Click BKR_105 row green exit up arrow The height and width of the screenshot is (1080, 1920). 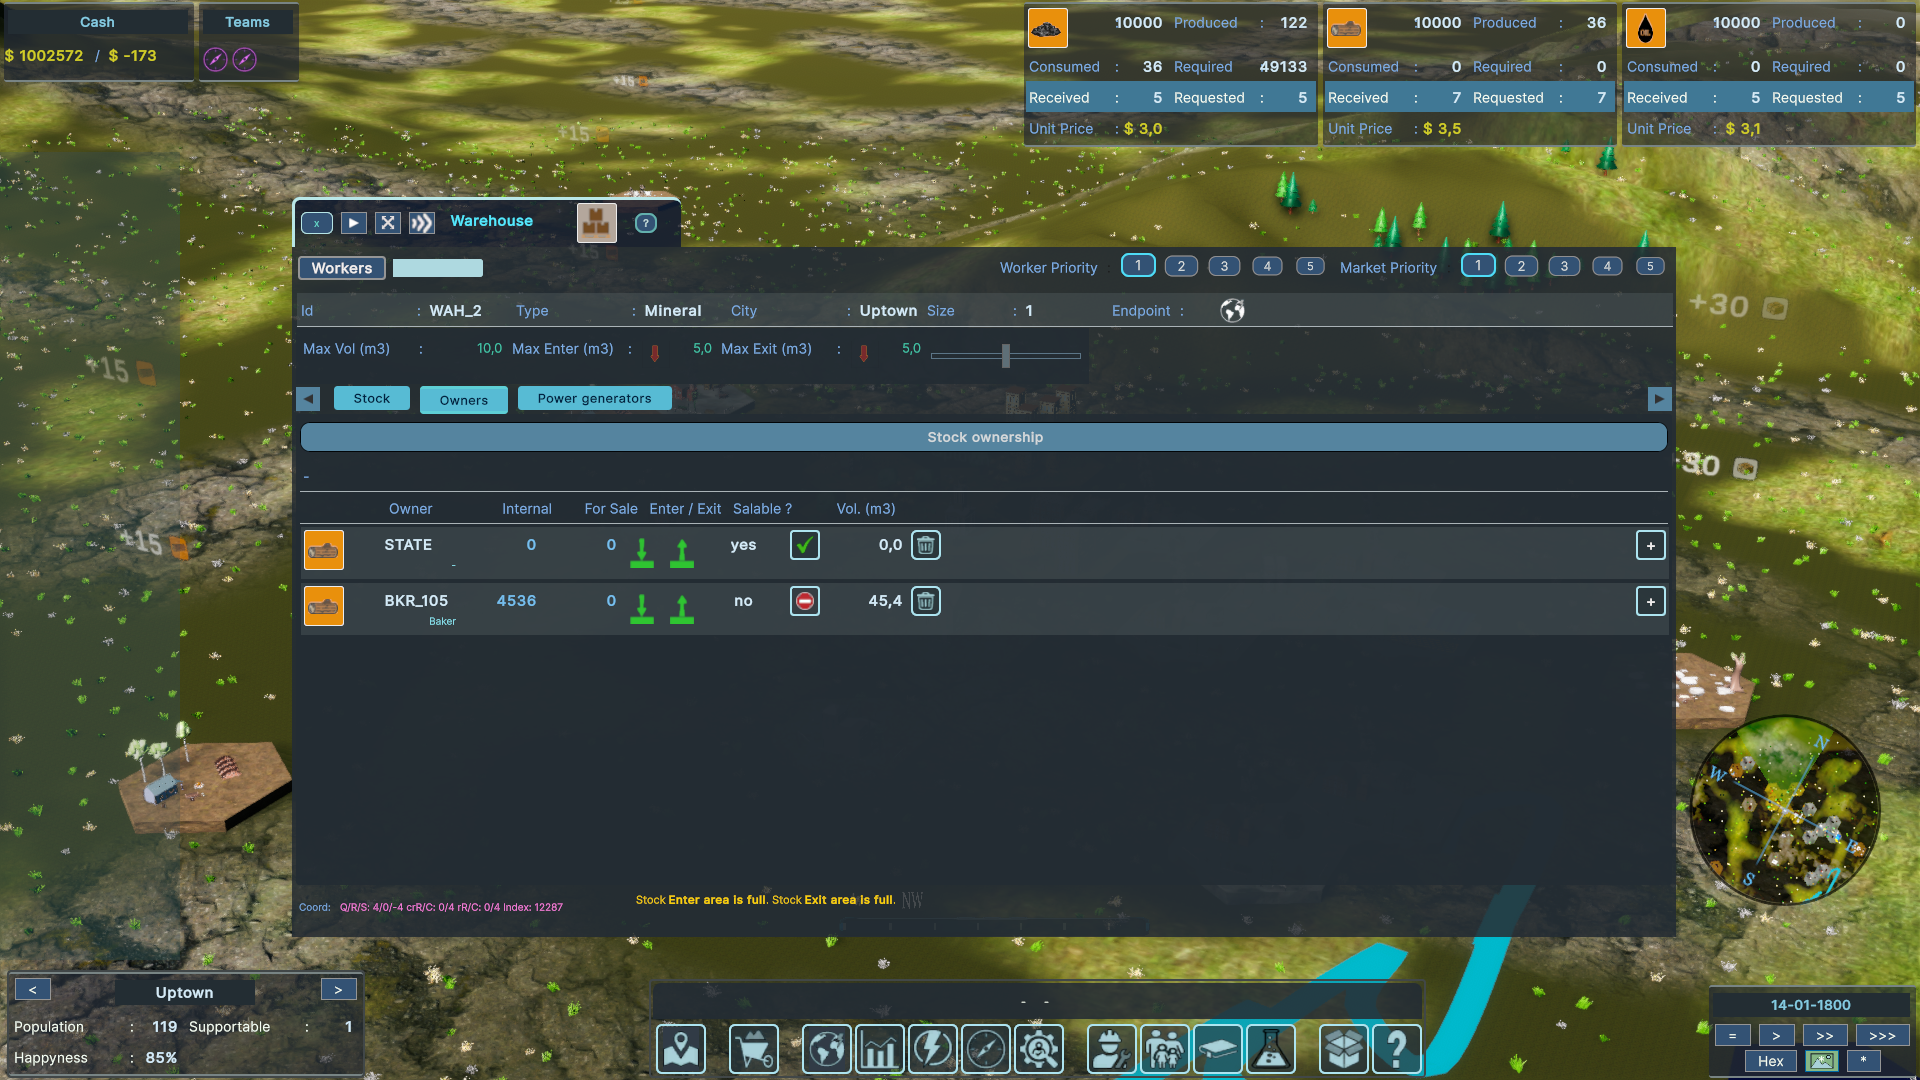pyautogui.click(x=682, y=608)
